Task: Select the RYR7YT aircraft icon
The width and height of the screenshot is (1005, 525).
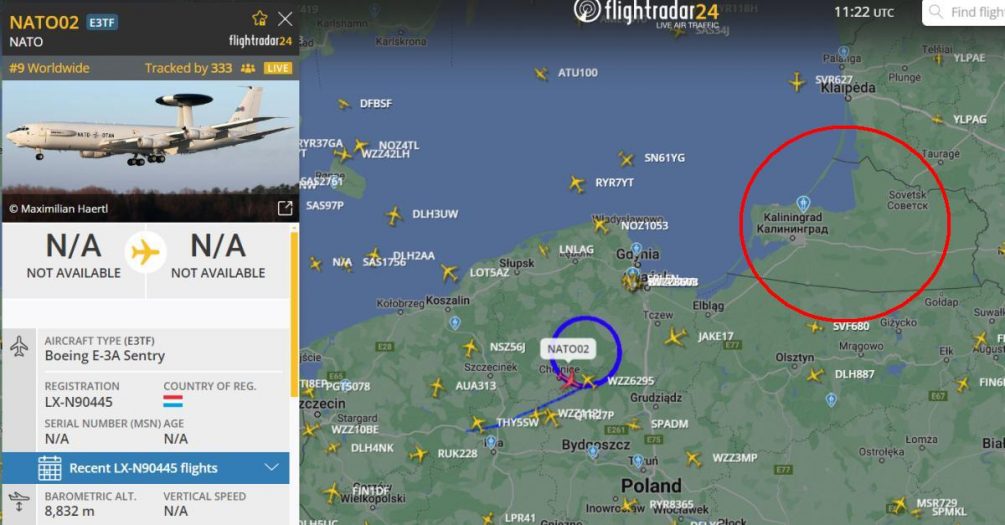Action: (x=577, y=185)
